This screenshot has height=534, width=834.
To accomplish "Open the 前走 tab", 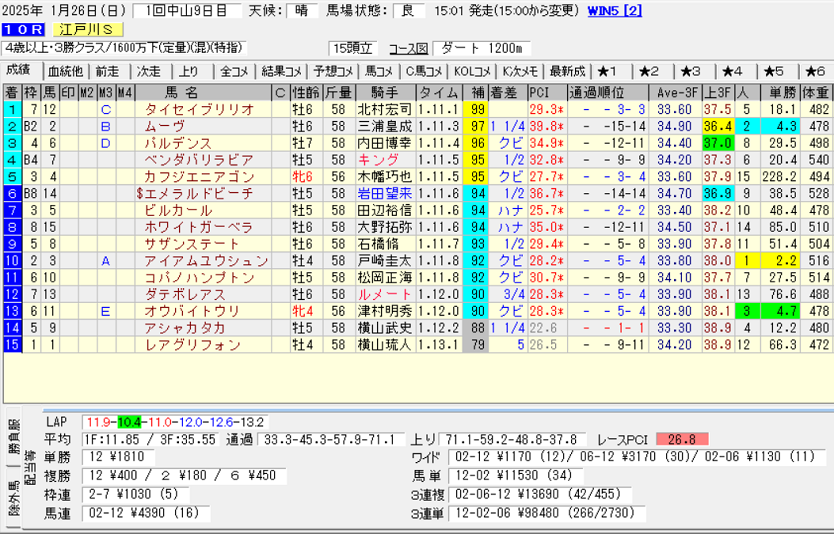I will tap(107, 71).
